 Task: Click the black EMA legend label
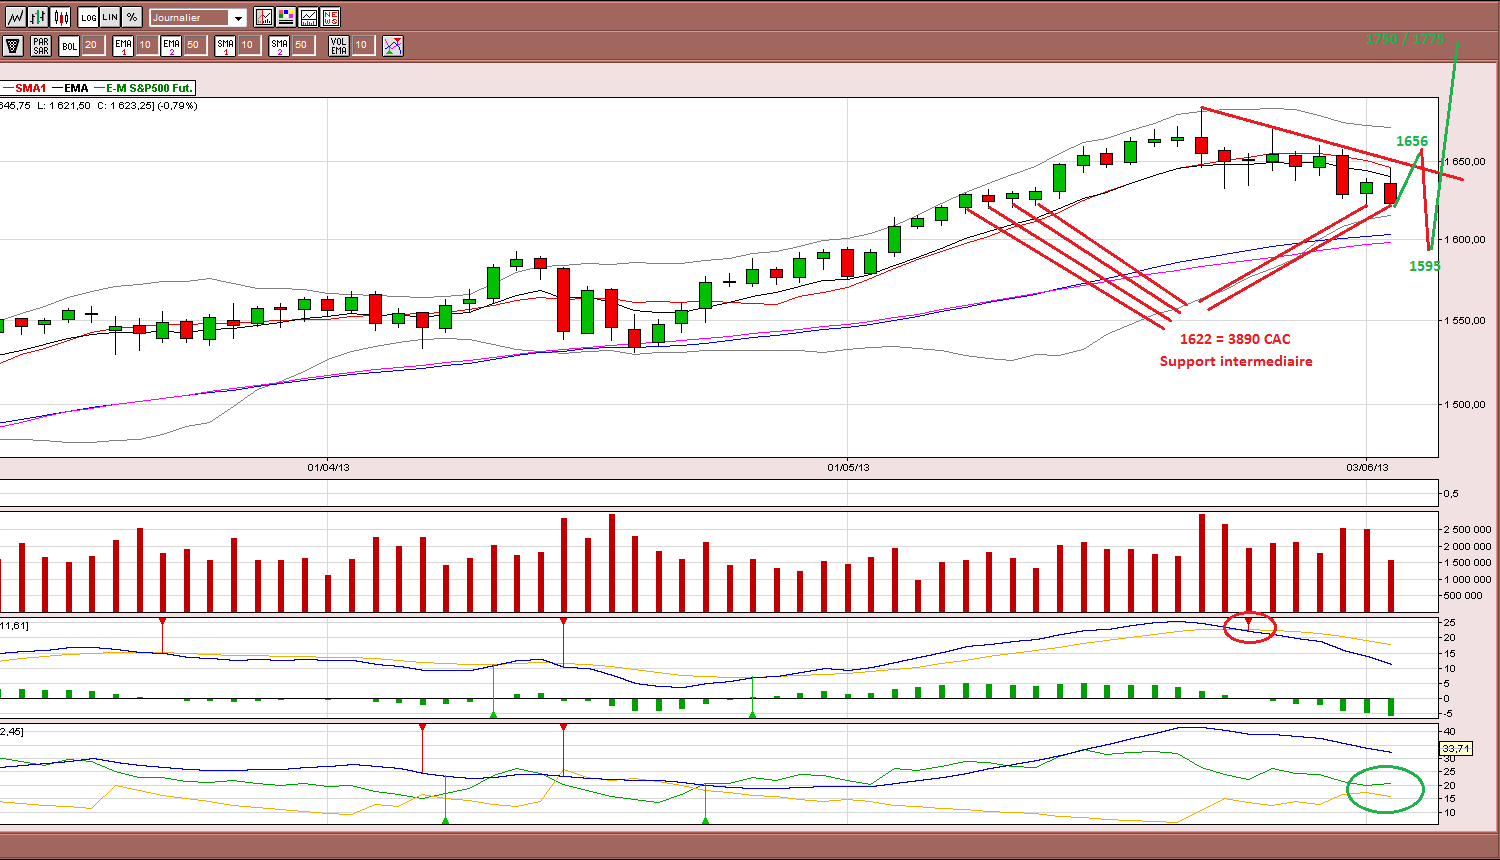coord(76,88)
